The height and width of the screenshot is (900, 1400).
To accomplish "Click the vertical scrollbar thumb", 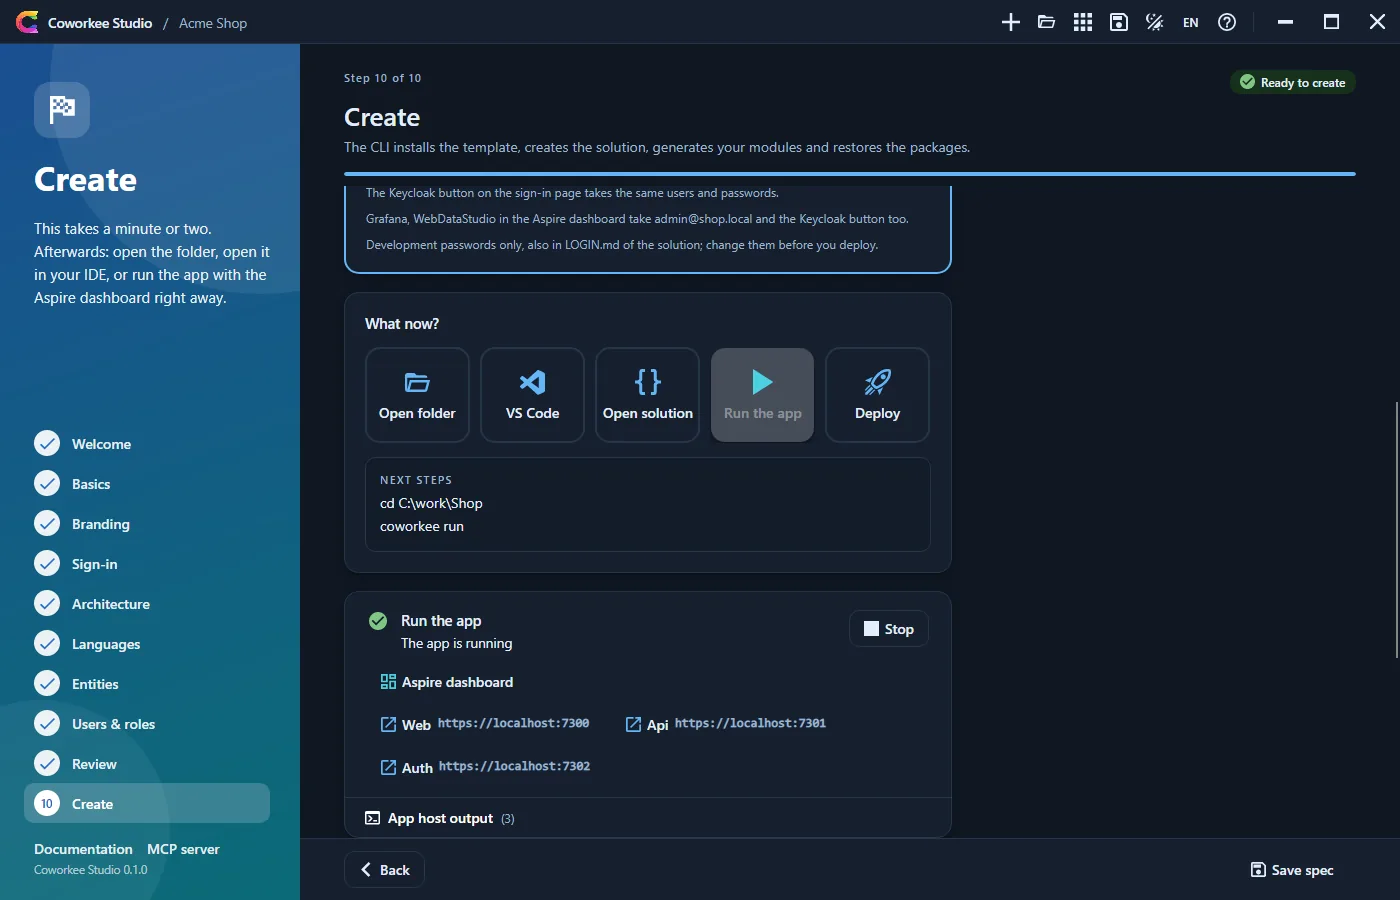I will 1396,530.
